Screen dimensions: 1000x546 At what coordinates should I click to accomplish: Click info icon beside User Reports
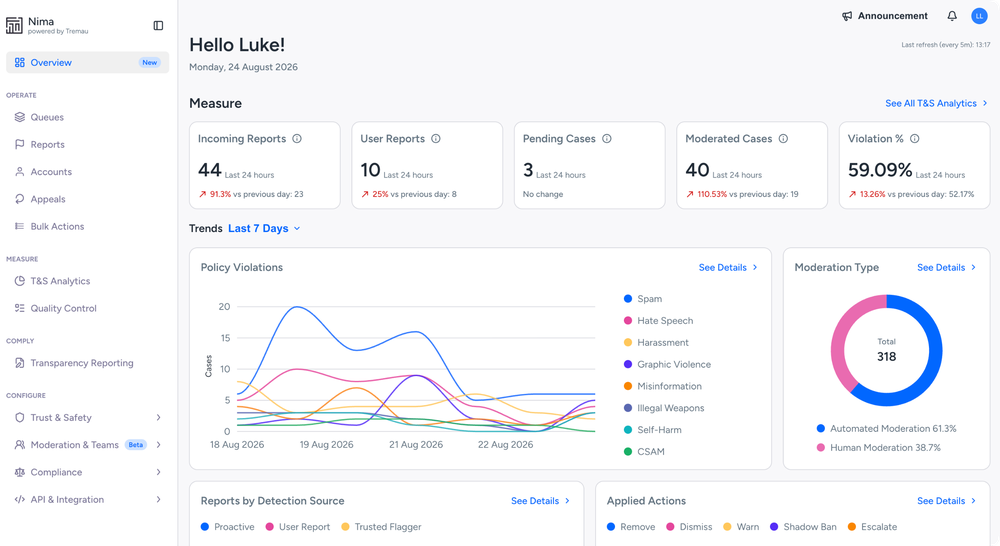(x=436, y=138)
